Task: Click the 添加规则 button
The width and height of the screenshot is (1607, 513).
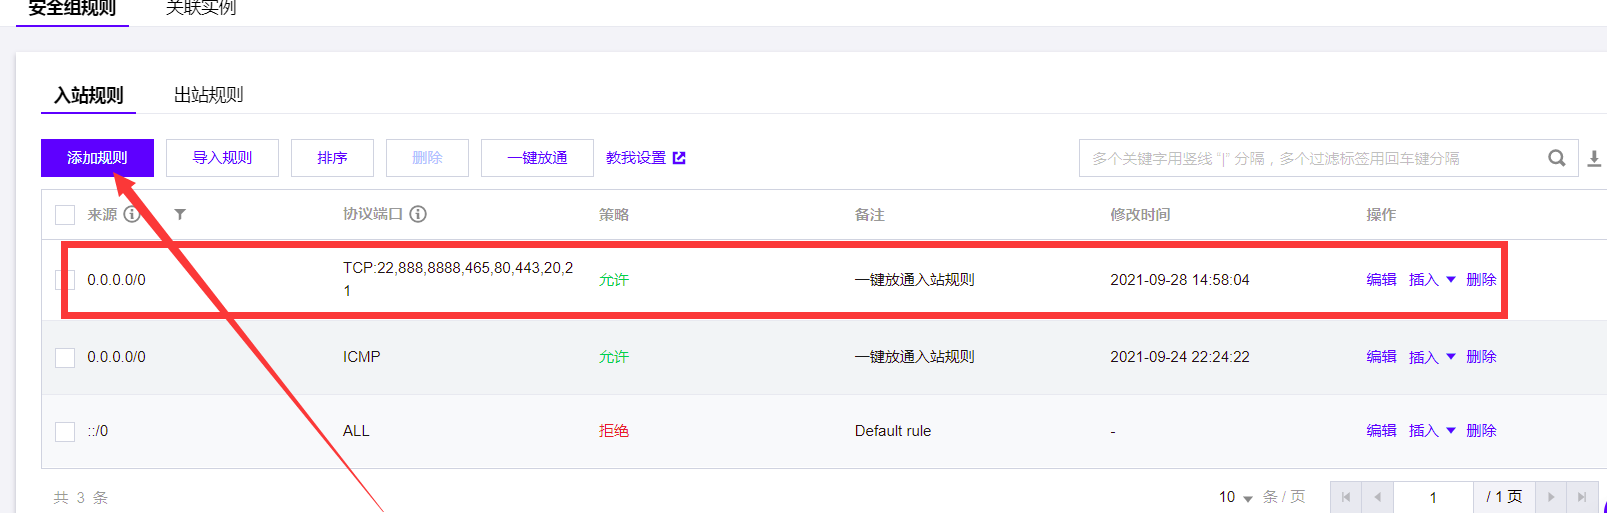Action: [x=97, y=158]
